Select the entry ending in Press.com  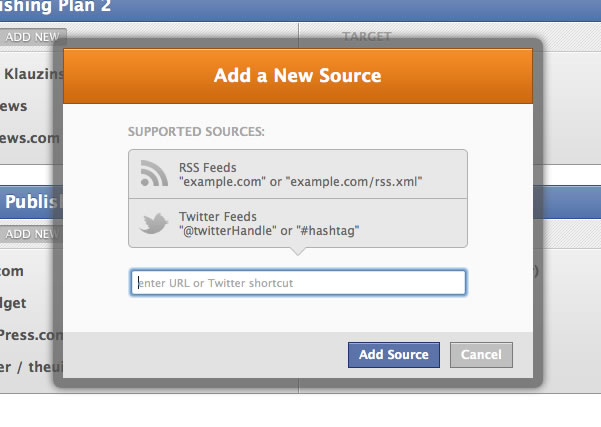coord(31,335)
